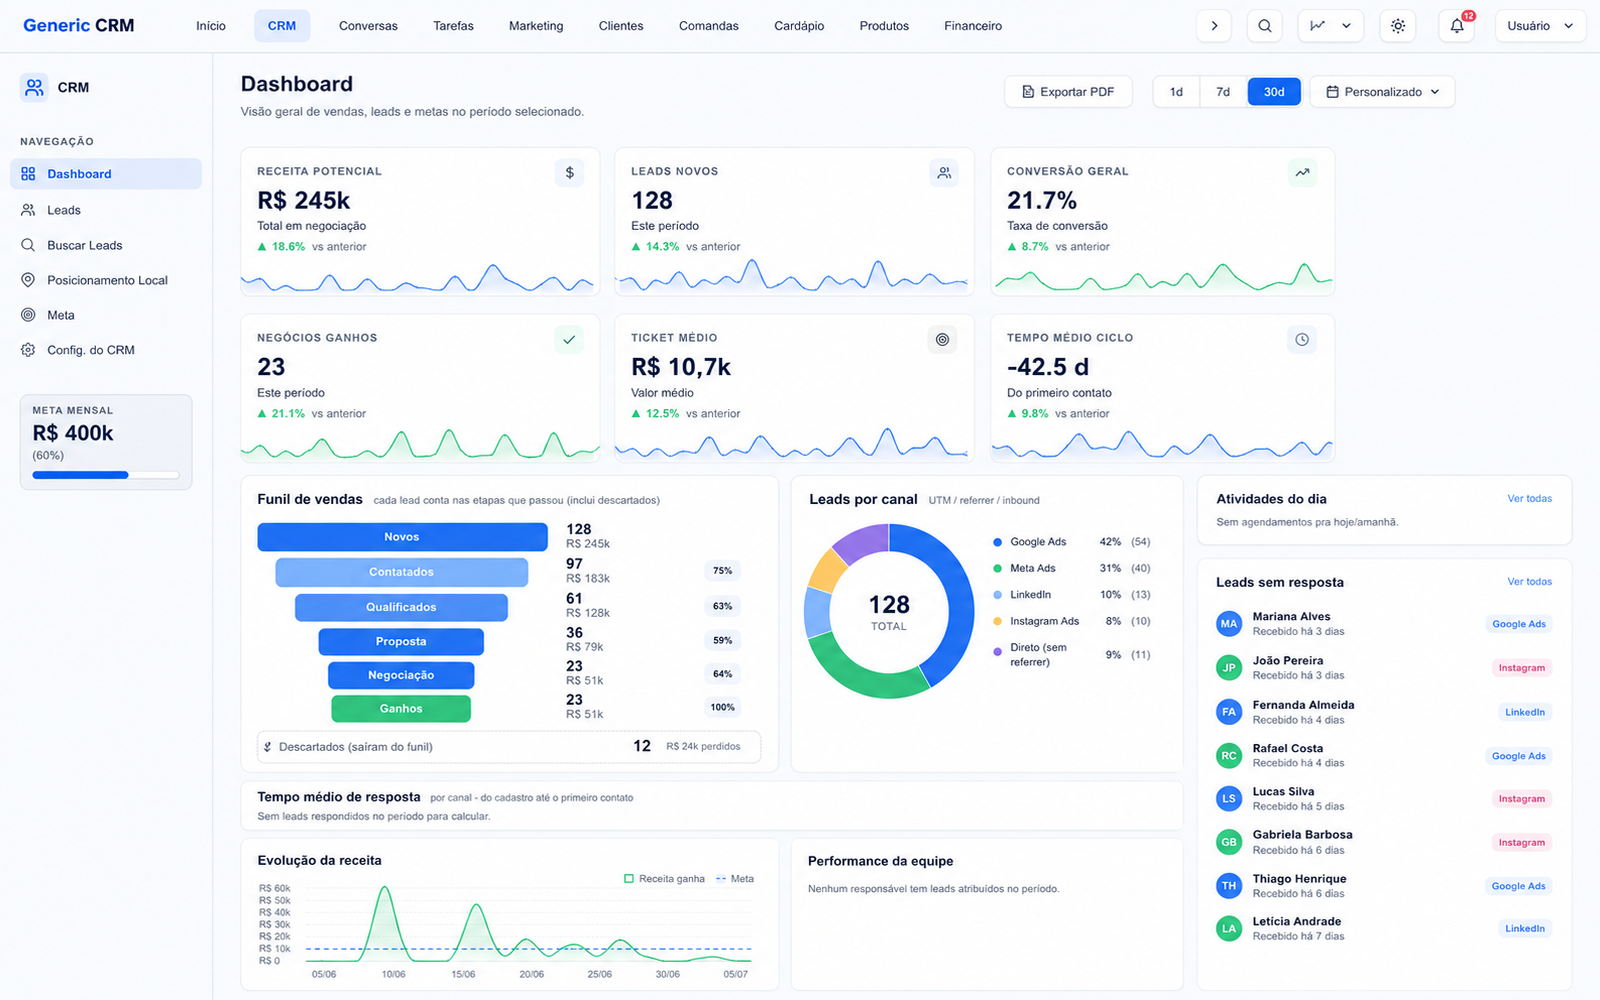This screenshot has height=1000, width=1600.
Task: Click the trend arrow icon on Conversão Geral card
Action: click(x=1302, y=173)
